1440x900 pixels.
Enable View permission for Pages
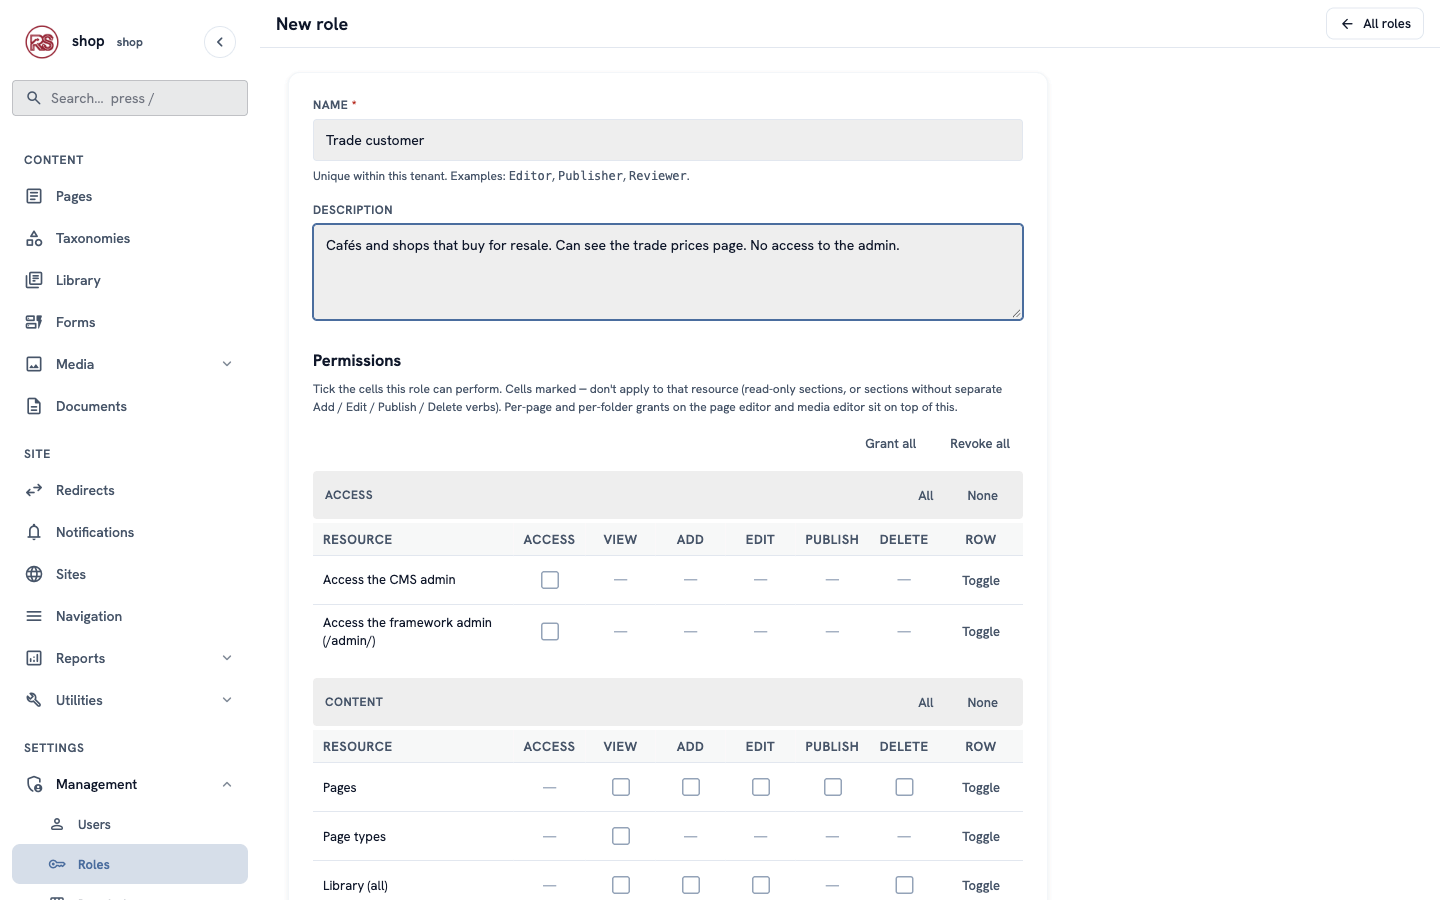pyautogui.click(x=621, y=787)
